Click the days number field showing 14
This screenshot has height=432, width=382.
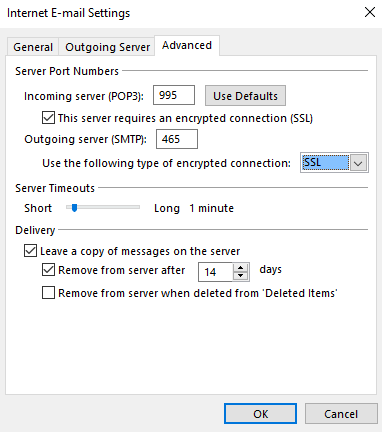215,272
